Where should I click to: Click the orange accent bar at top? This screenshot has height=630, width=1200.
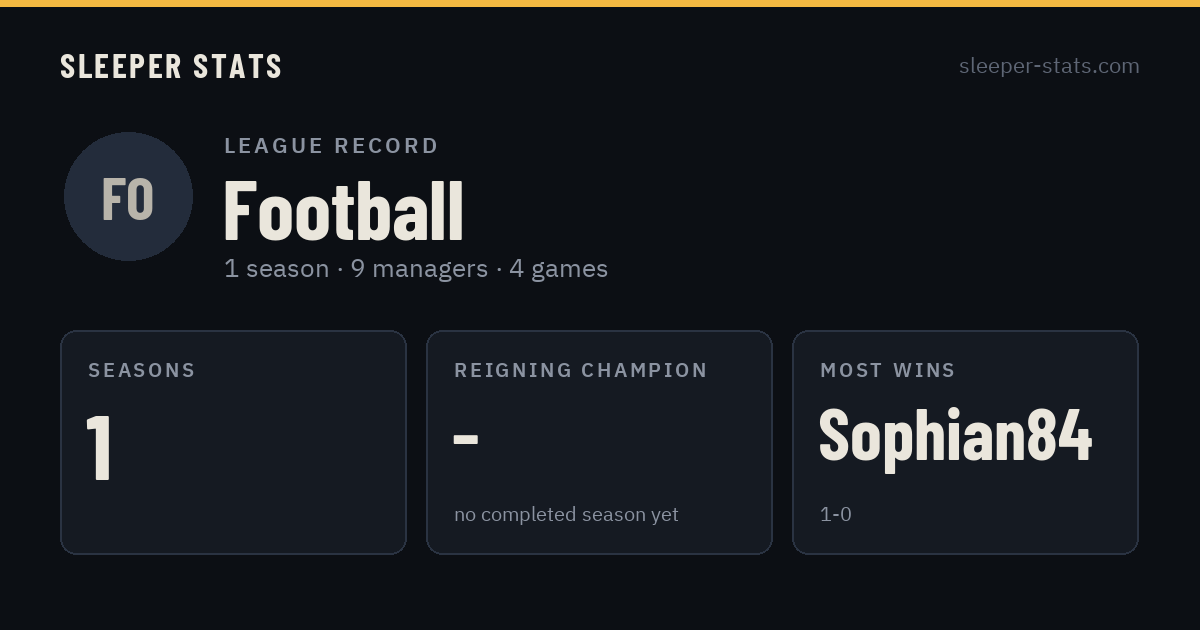pos(600,3)
